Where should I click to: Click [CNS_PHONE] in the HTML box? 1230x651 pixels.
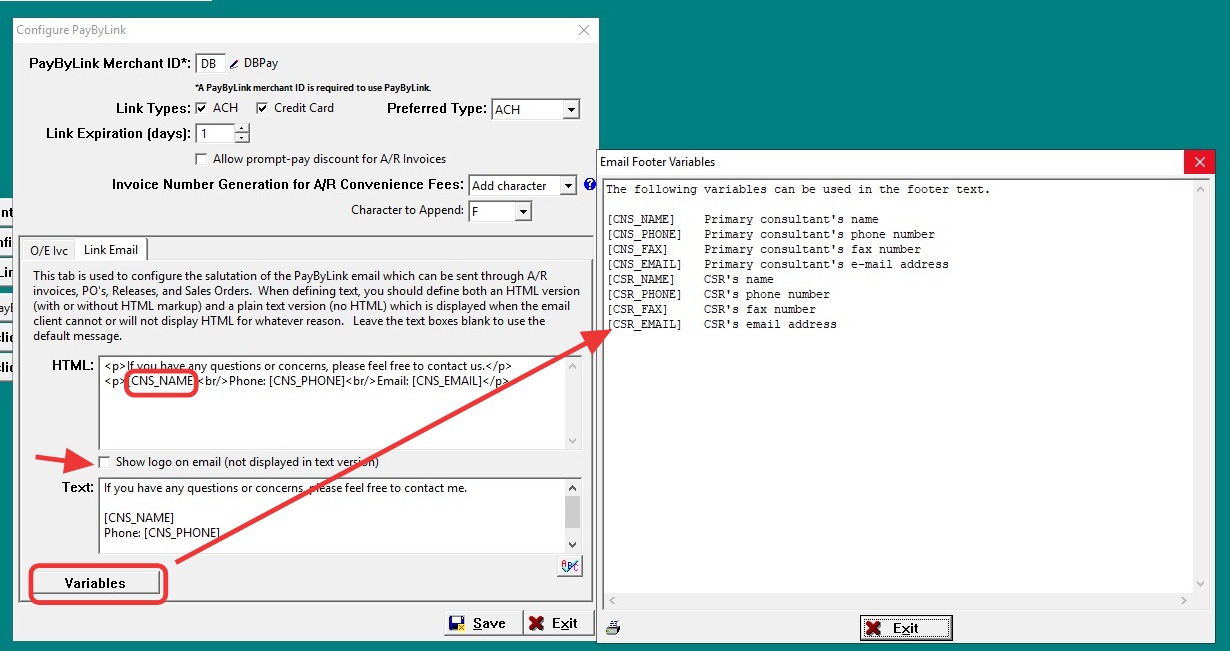306,381
